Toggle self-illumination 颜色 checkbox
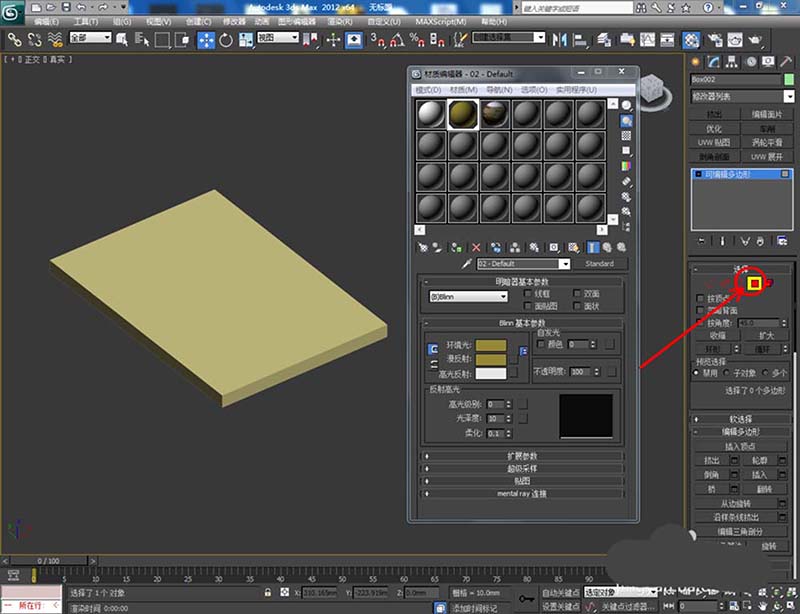Viewport: 800px width, 614px height. click(x=540, y=344)
